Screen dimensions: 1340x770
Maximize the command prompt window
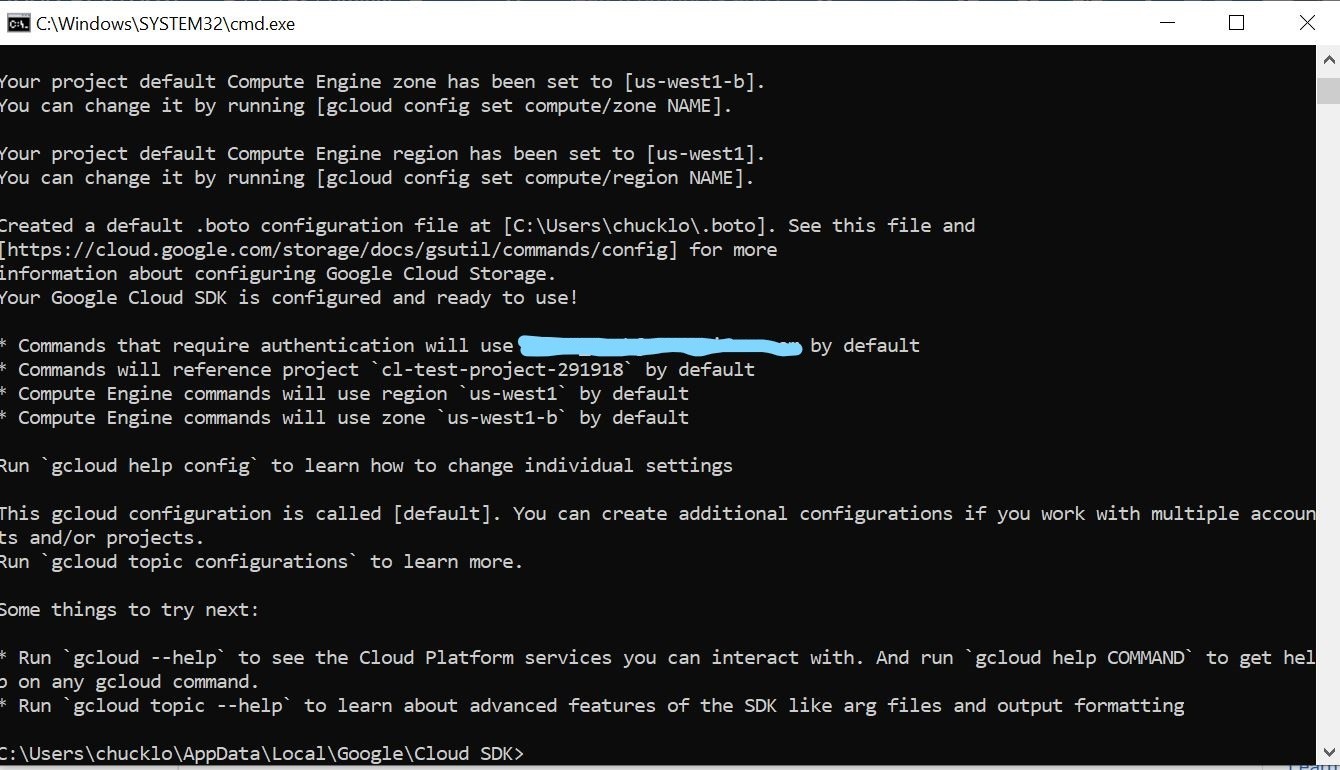click(x=1236, y=23)
